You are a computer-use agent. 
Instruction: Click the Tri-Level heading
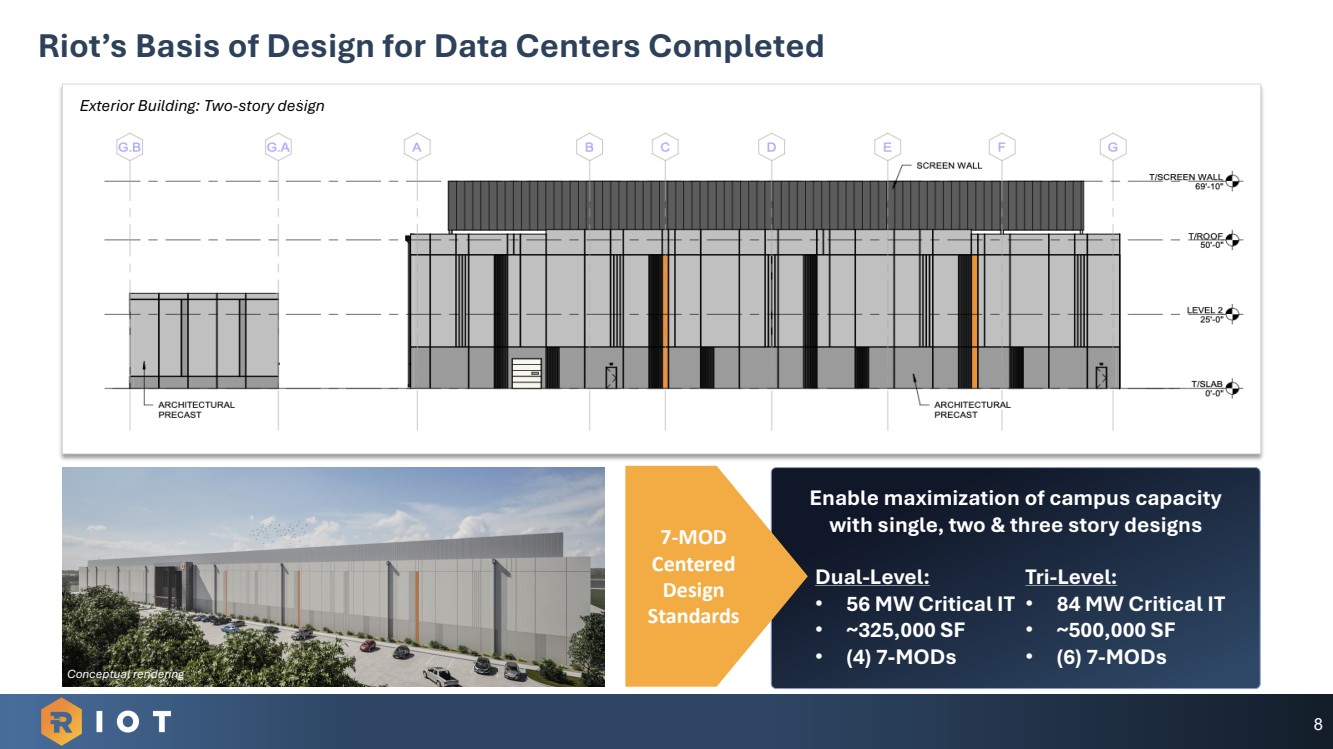[x=1071, y=577]
